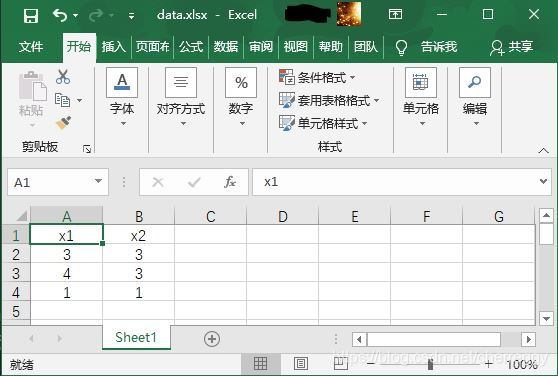Open Customize Quick Access Toolbar menu
This screenshot has width=558, height=376.
click(131, 16)
